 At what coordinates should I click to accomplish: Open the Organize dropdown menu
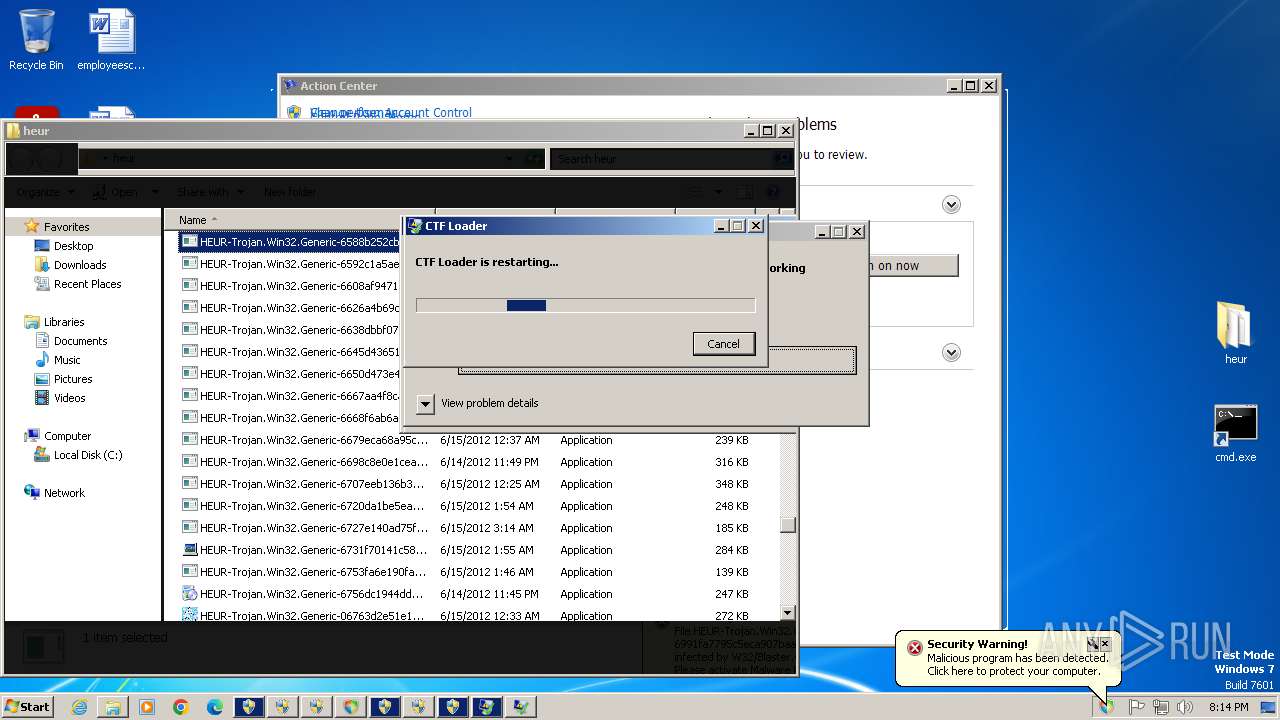tap(45, 192)
